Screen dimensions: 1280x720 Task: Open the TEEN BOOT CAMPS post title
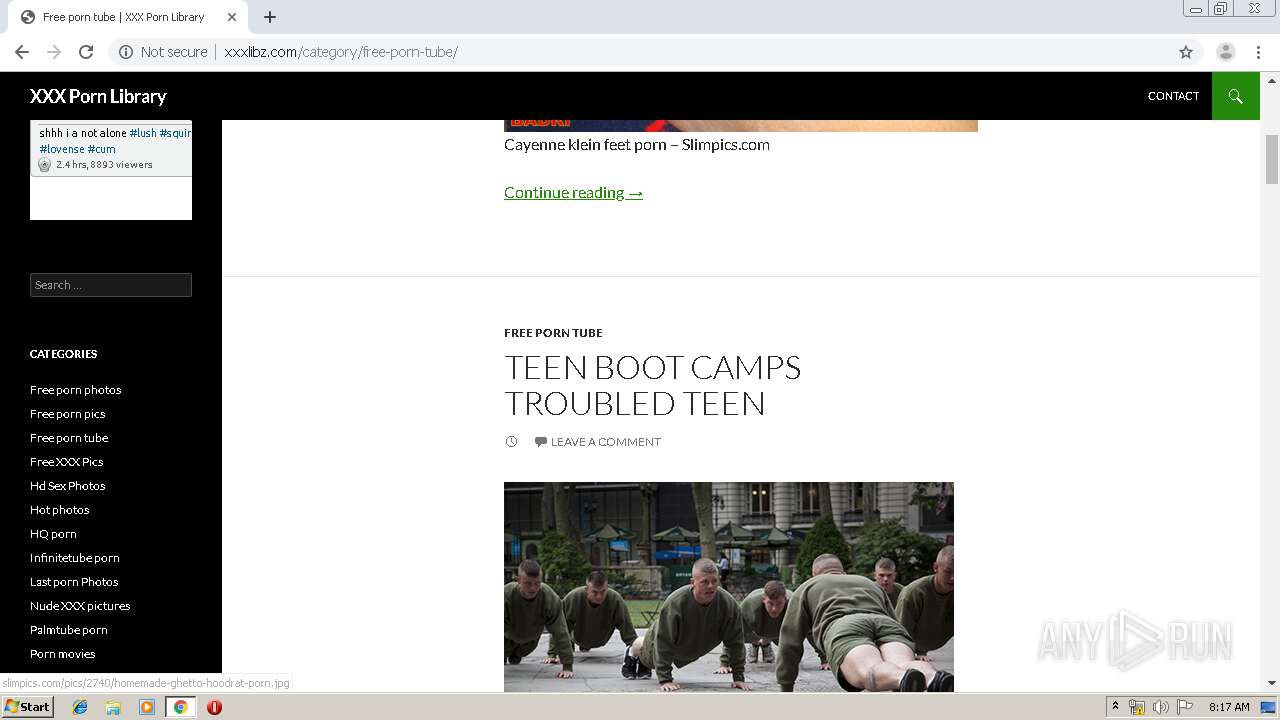point(652,385)
